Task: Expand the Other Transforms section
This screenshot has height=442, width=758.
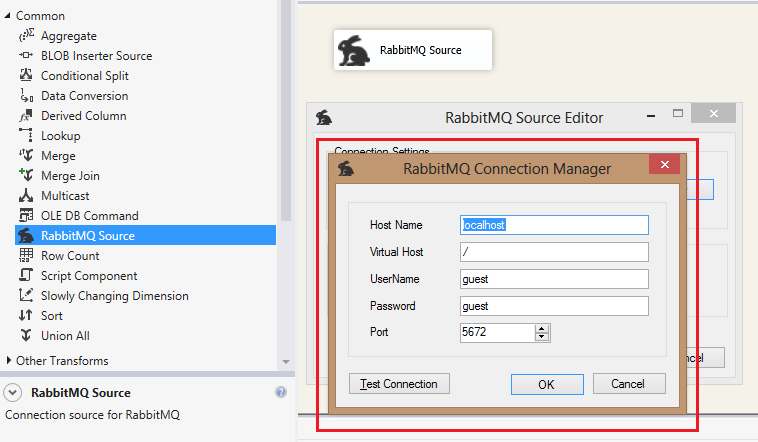Action: [x=9, y=360]
